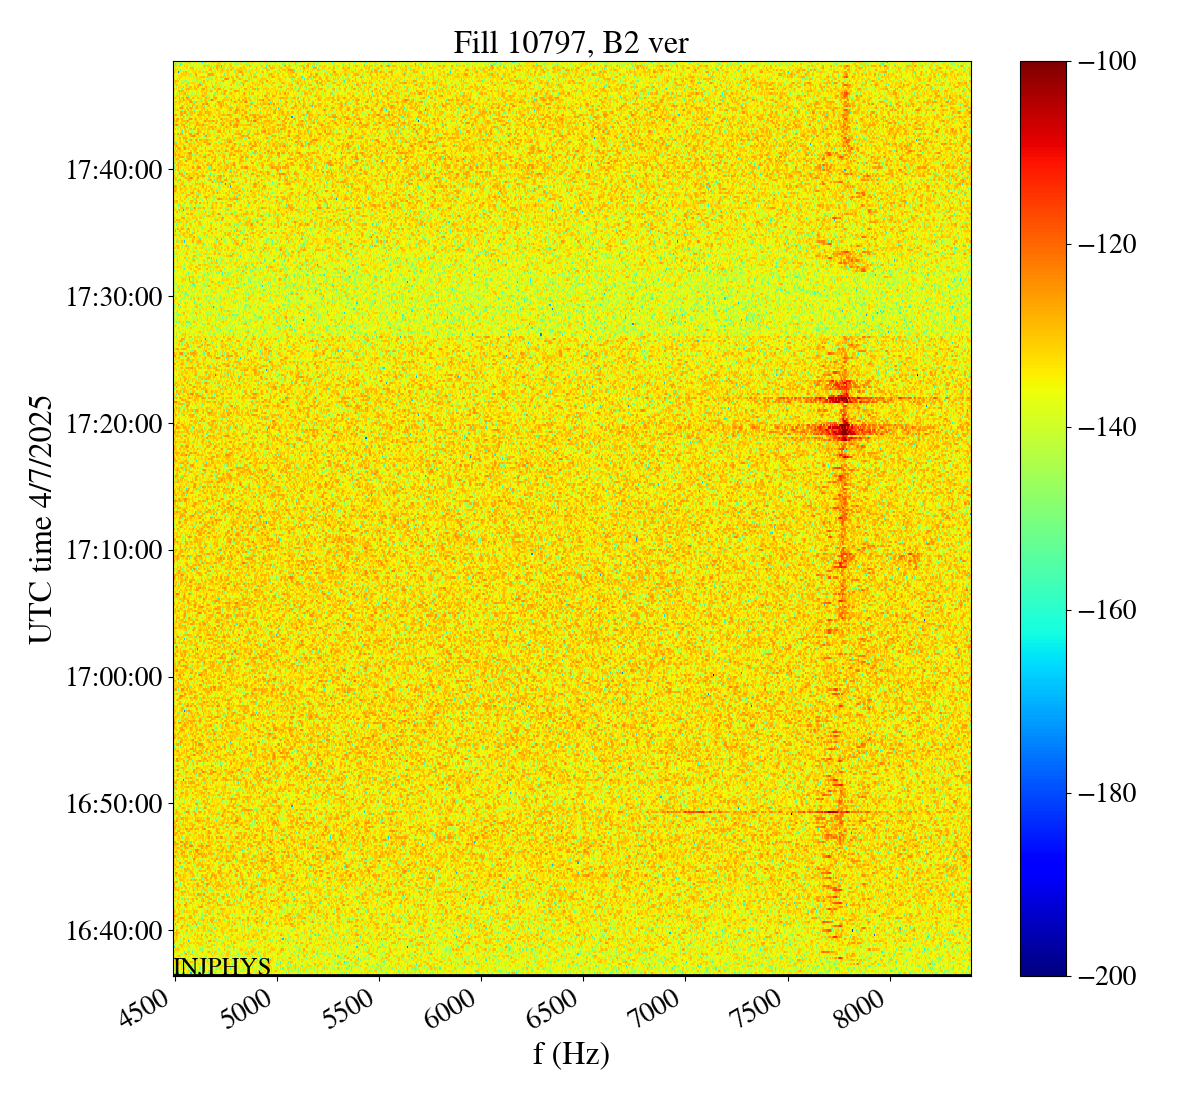Click the −100 label on the colorbar
This screenshot has width=1200, height=1100.
coord(1103,62)
